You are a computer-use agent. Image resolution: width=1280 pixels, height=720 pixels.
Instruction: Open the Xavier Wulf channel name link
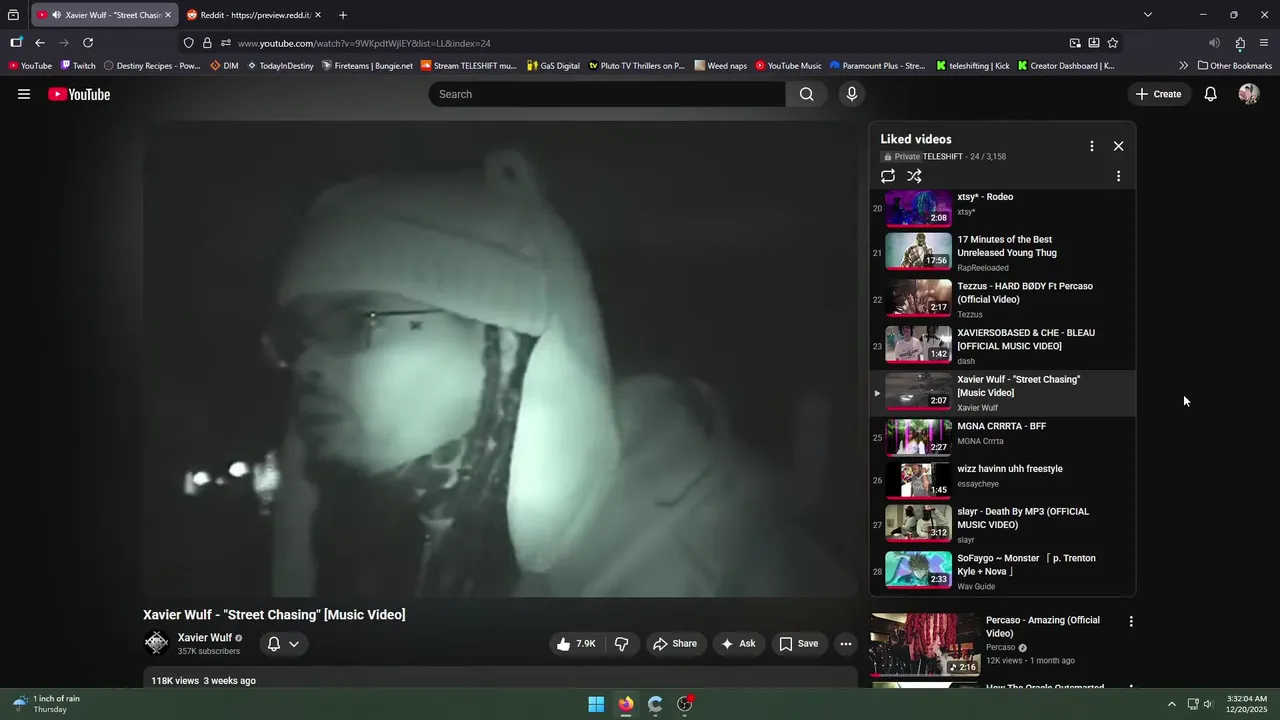(x=205, y=638)
